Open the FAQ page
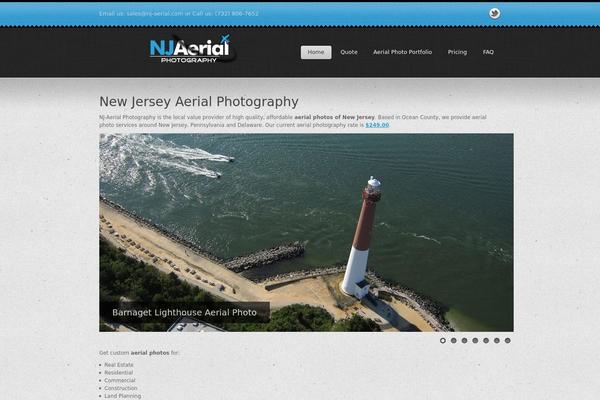 (488, 52)
